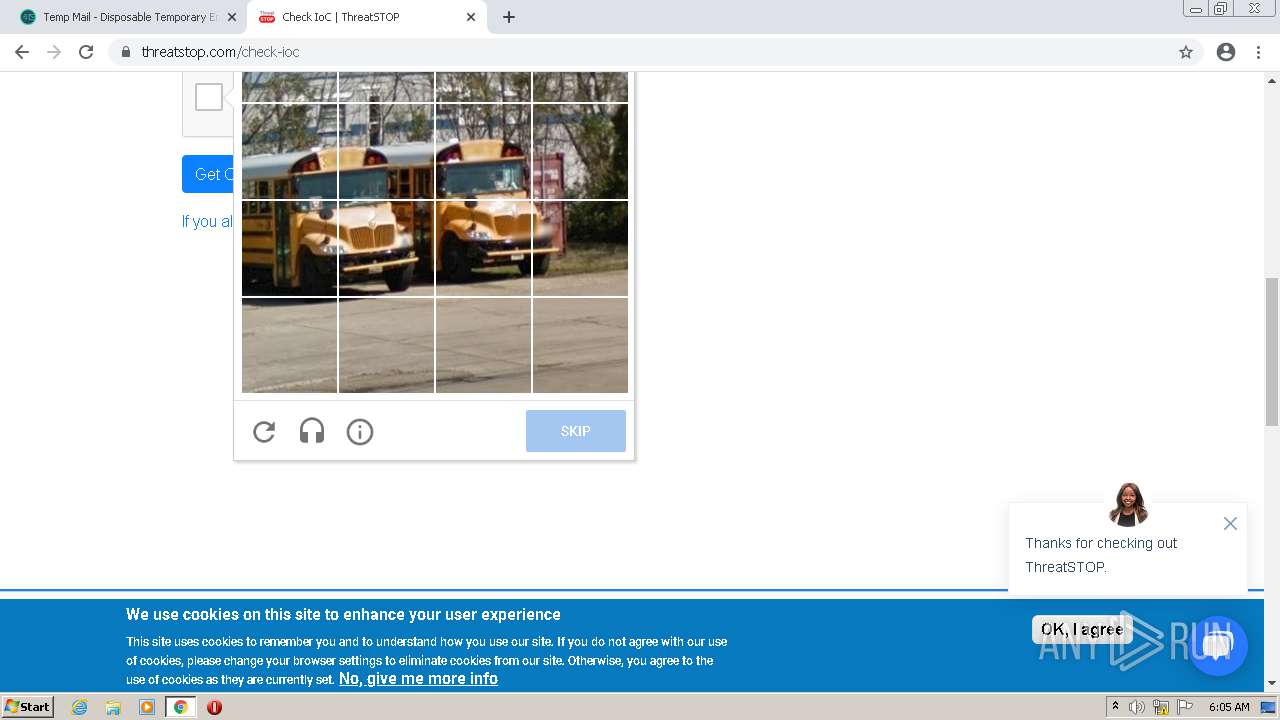
Task: Select bottom-left pavement captcha tile
Action: click(289, 345)
